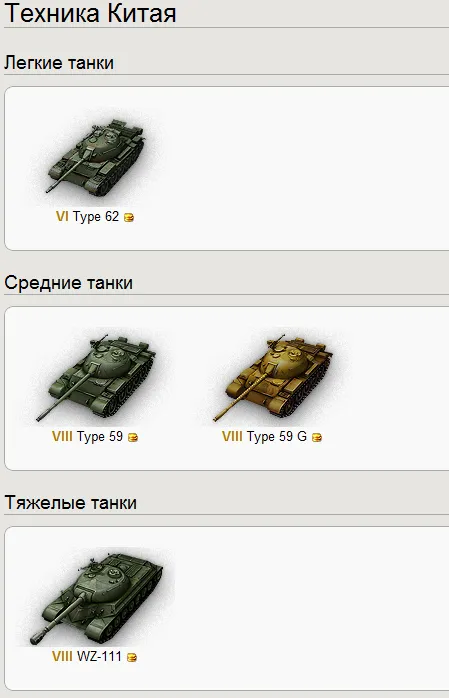Click the Тяжелые танки section heading
This screenshot has width=449, height=698.
pos(70,502)
